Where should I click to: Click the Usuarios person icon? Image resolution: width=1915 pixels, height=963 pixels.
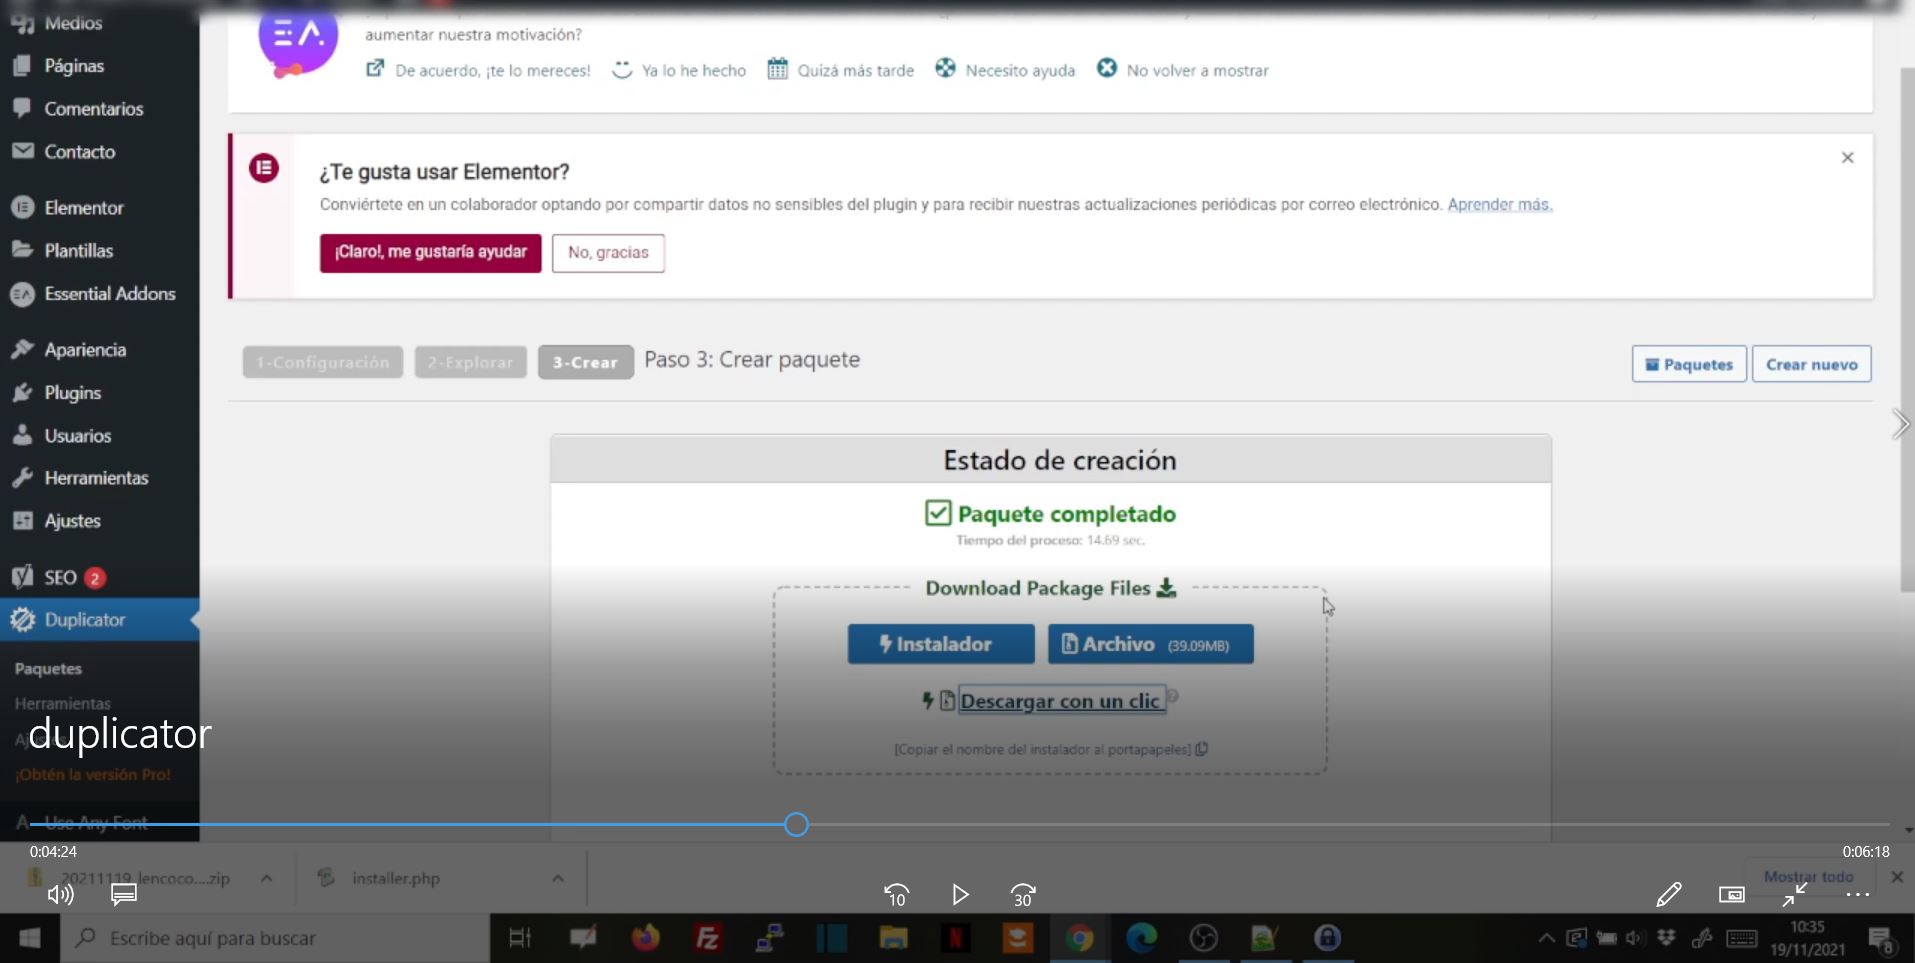22,435
